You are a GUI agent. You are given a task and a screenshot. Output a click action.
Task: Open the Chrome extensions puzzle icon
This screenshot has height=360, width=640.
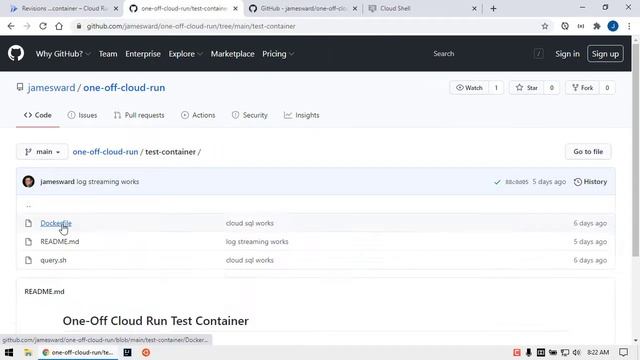pyautogui.click(x=597, y=26)
